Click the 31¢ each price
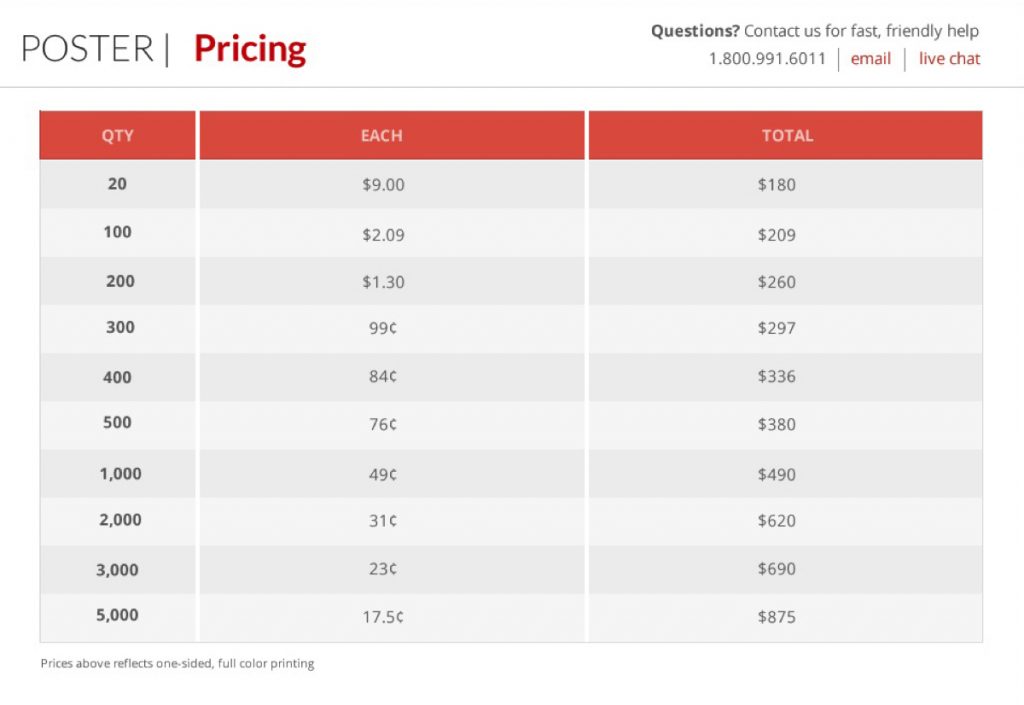 click(x=383, y=521)
